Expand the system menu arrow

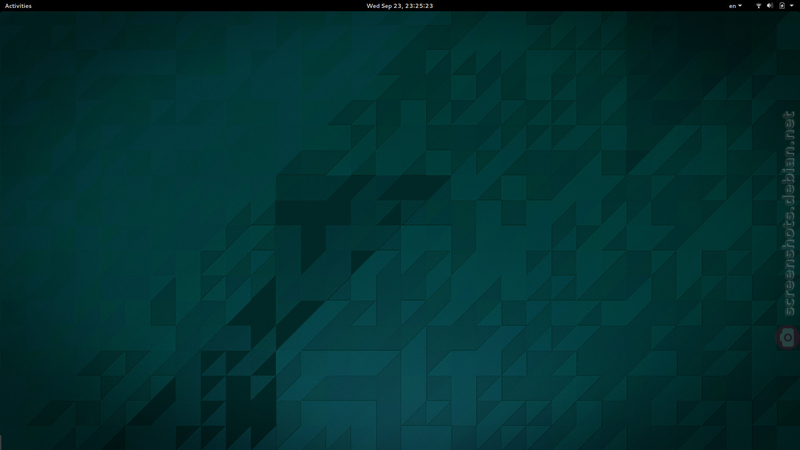point(792,6)
